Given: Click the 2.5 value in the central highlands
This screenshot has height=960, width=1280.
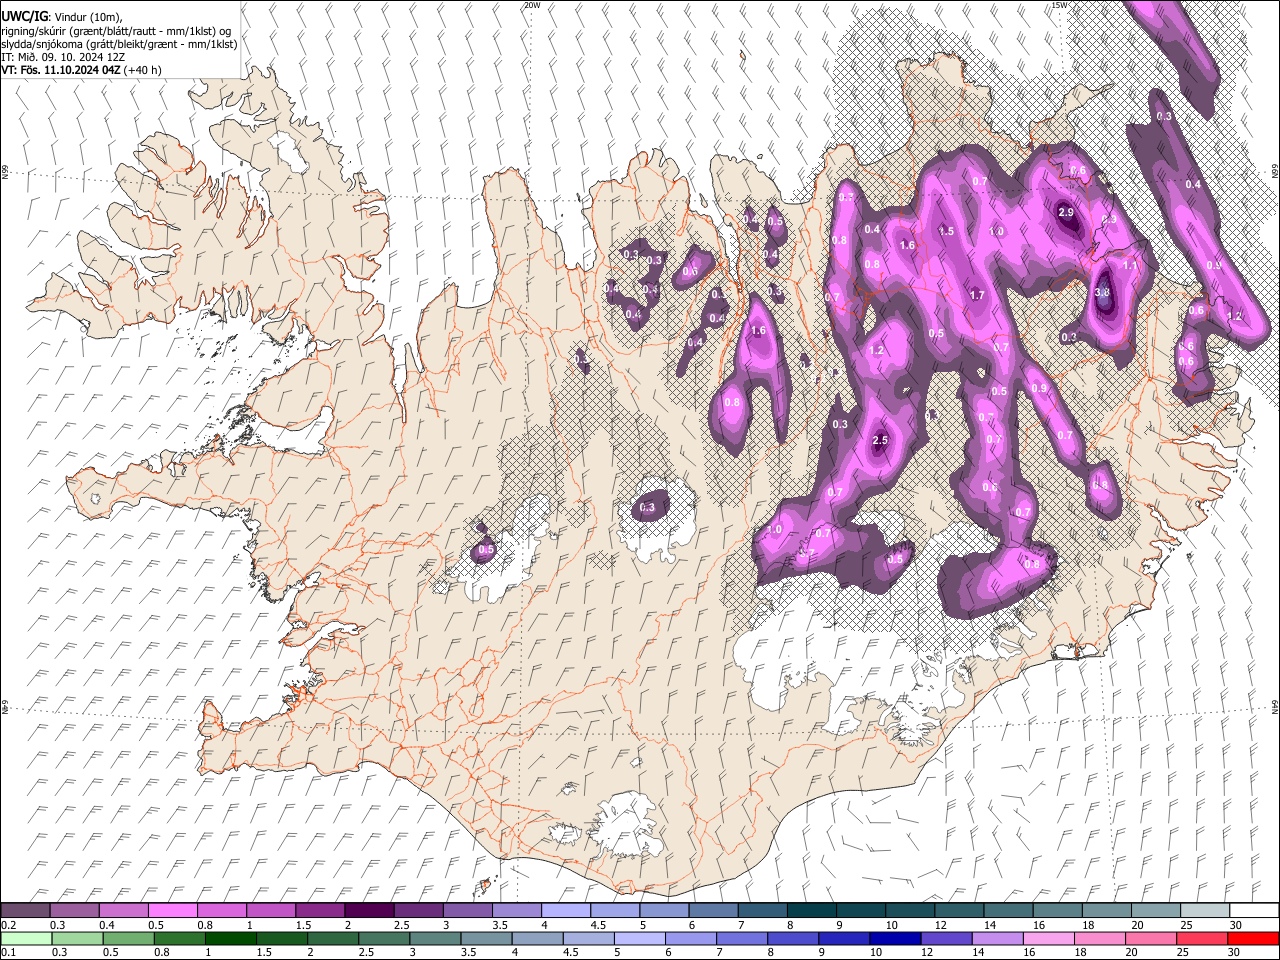Looking at the screenshot, I should (880, 441).
